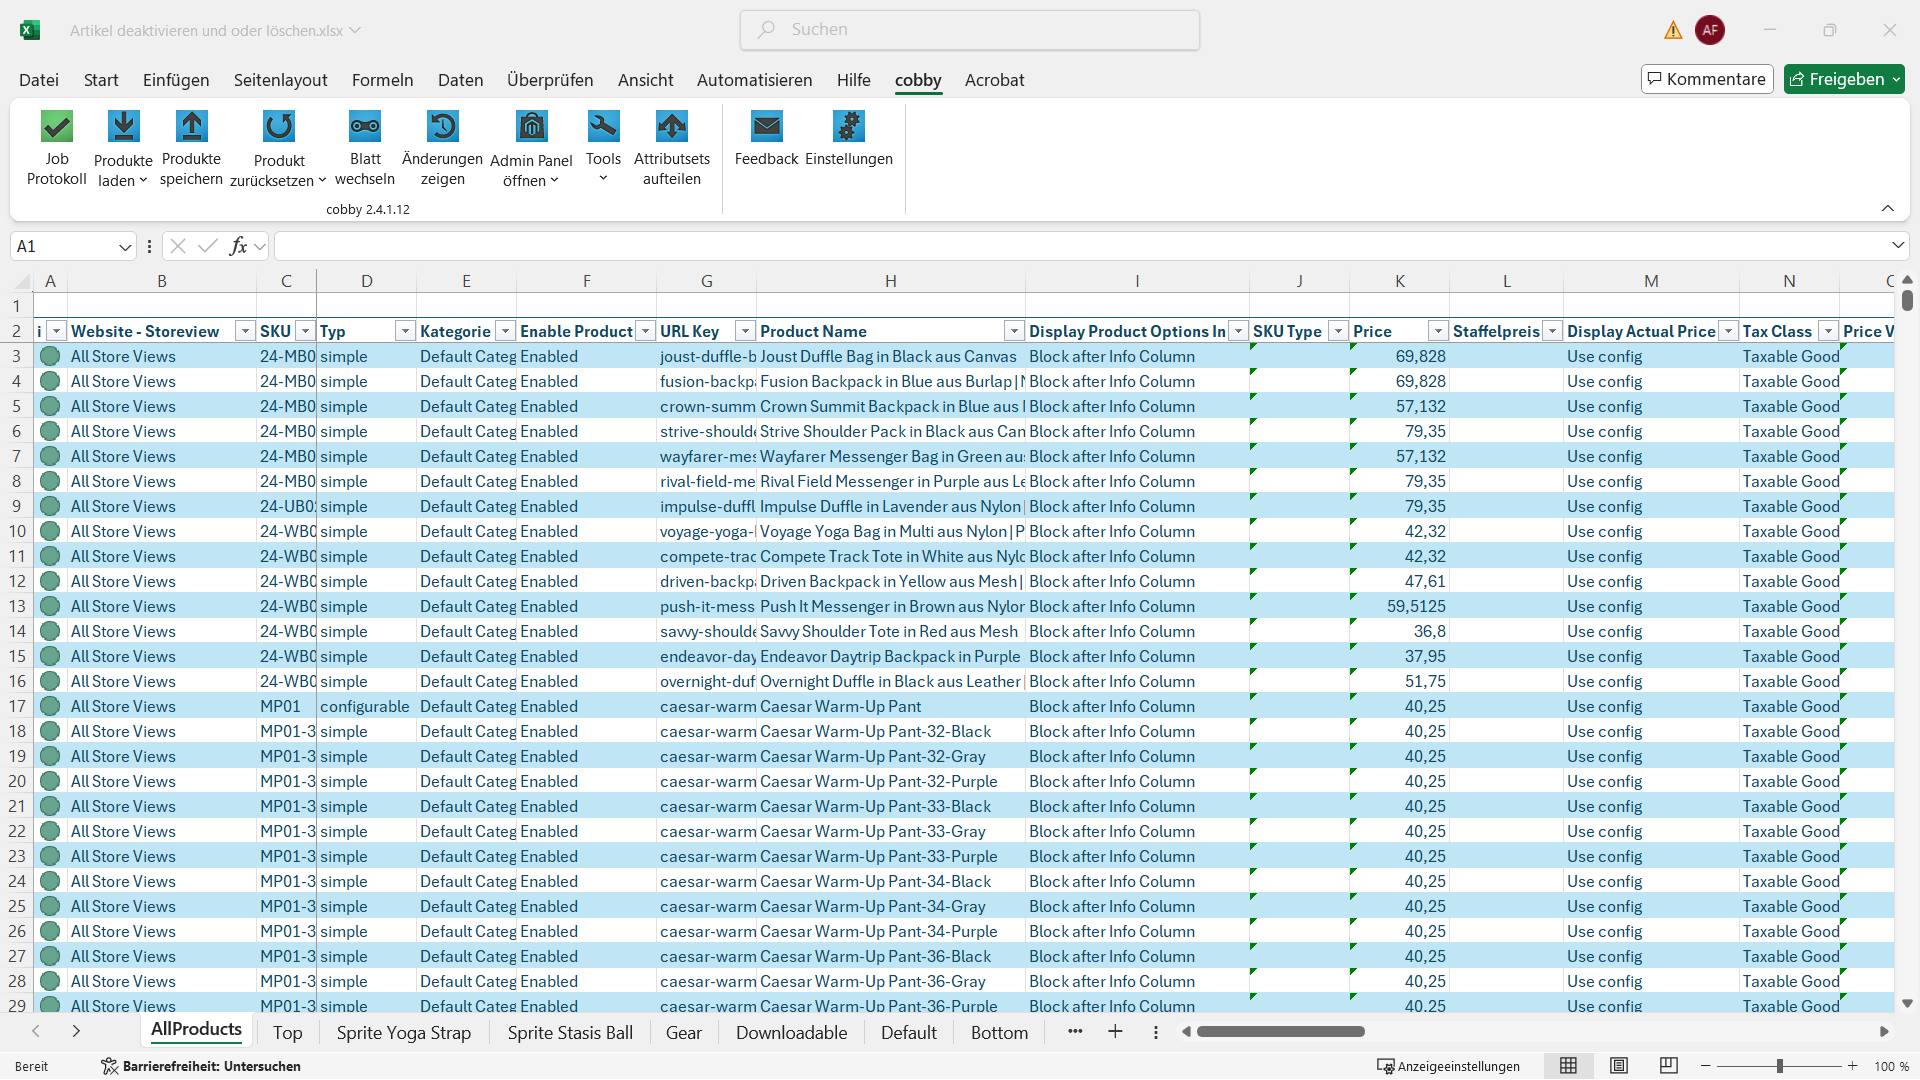This screenshot has height=1080, width=1920.
Task: Click the Blatt wechseln icon
Action: pyautogui.click(x=365, y=127)
